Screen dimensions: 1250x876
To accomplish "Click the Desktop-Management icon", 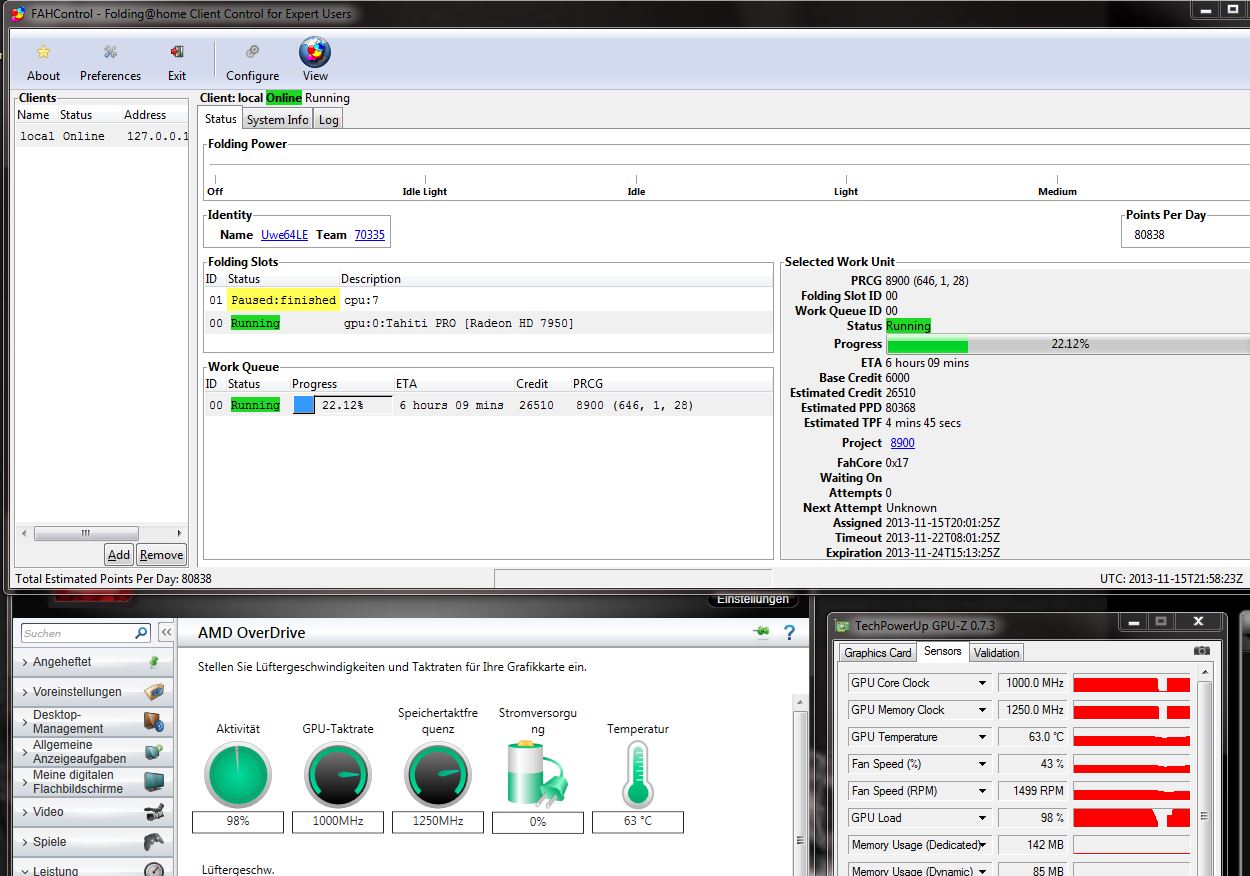I will coord(153,721).
